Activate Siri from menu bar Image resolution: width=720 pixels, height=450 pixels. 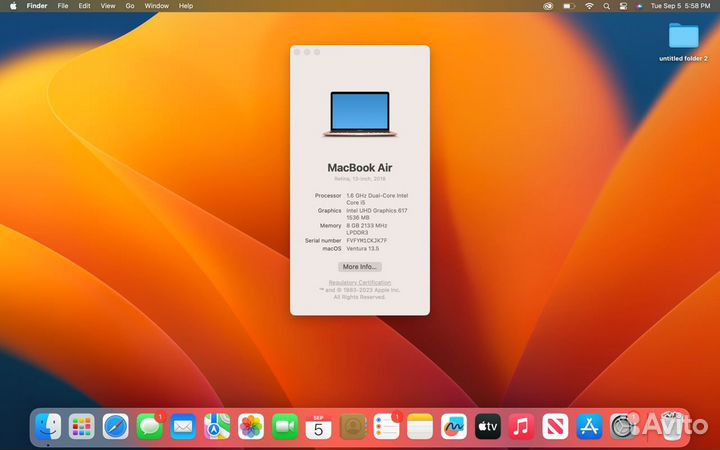coord(639,6)
